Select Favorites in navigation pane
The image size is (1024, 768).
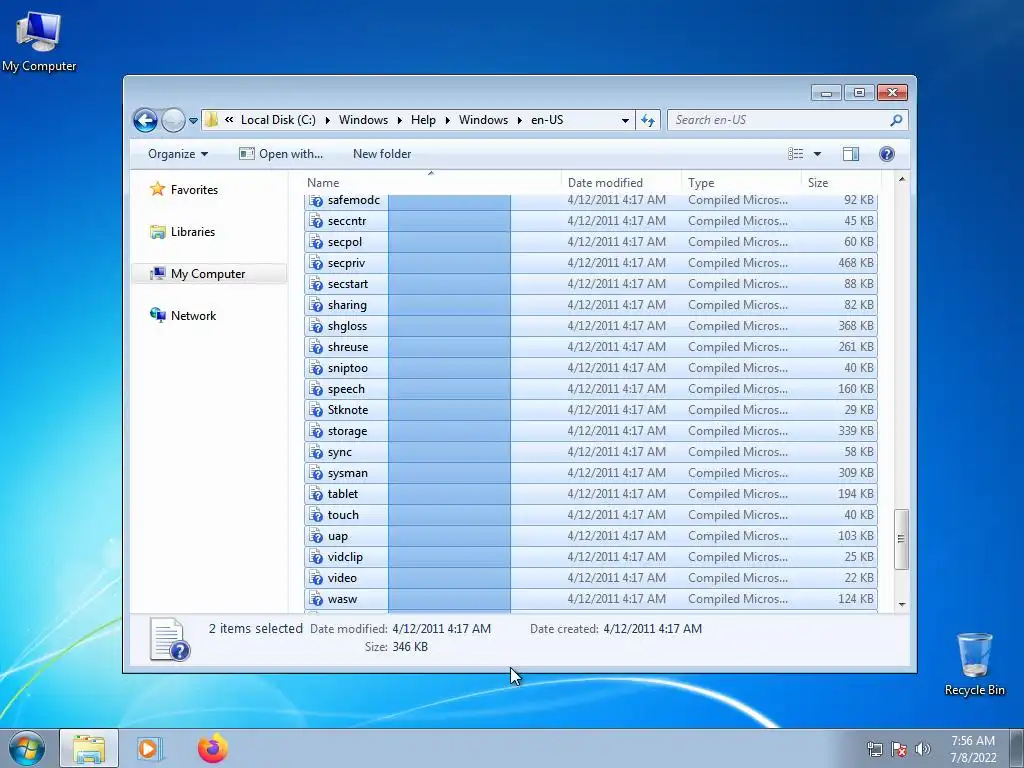coord(195,190)
